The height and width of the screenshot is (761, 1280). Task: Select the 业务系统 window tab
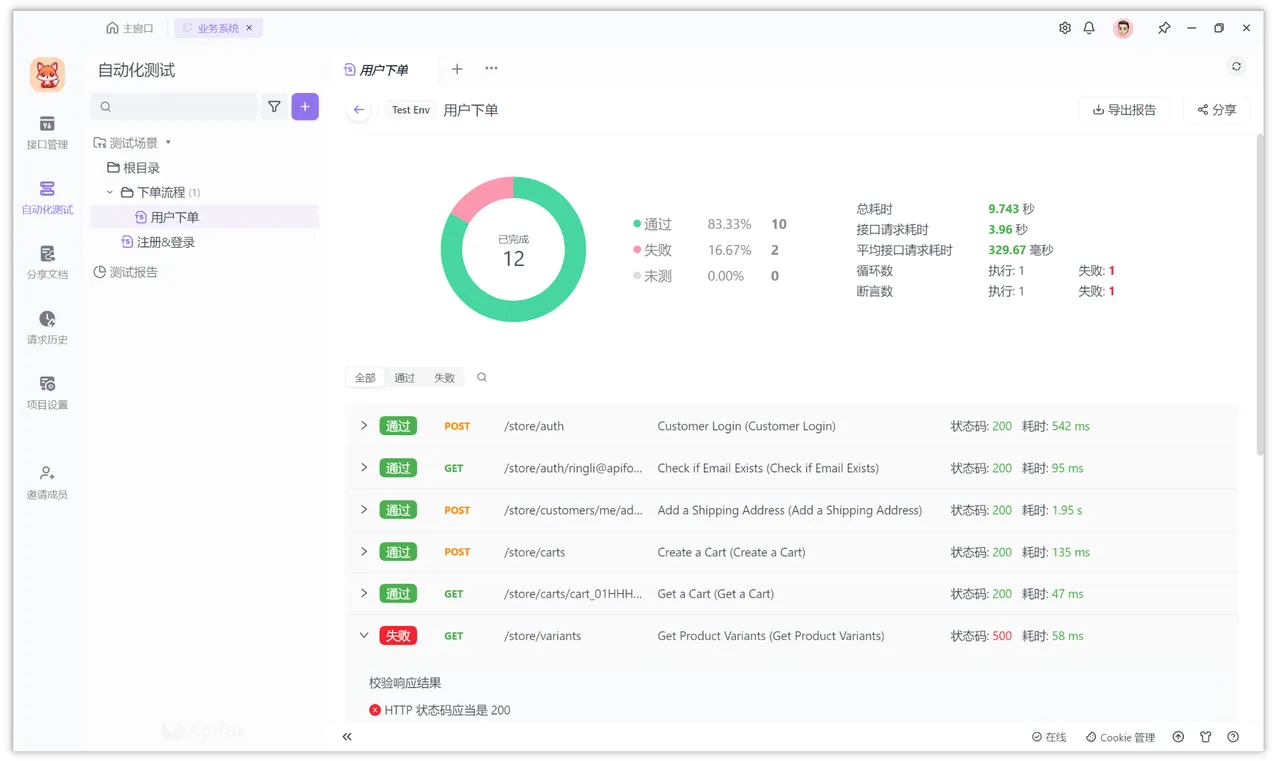(x=218, y=28)
